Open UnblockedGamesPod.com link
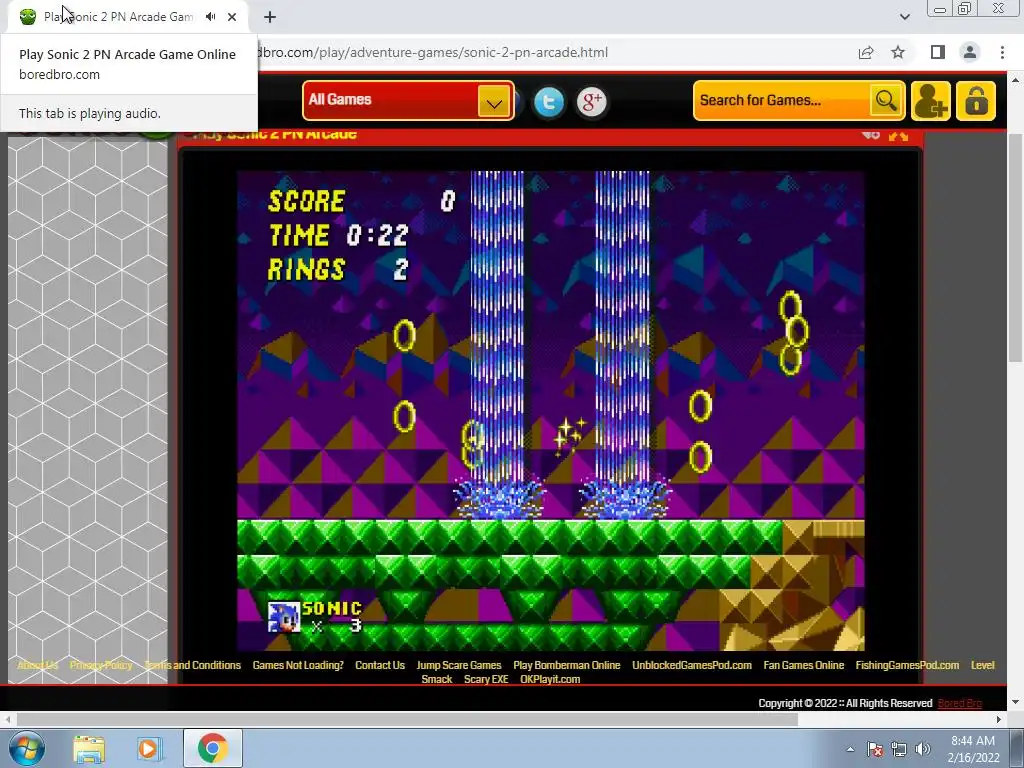1024x768 pixels. (692, 665)
